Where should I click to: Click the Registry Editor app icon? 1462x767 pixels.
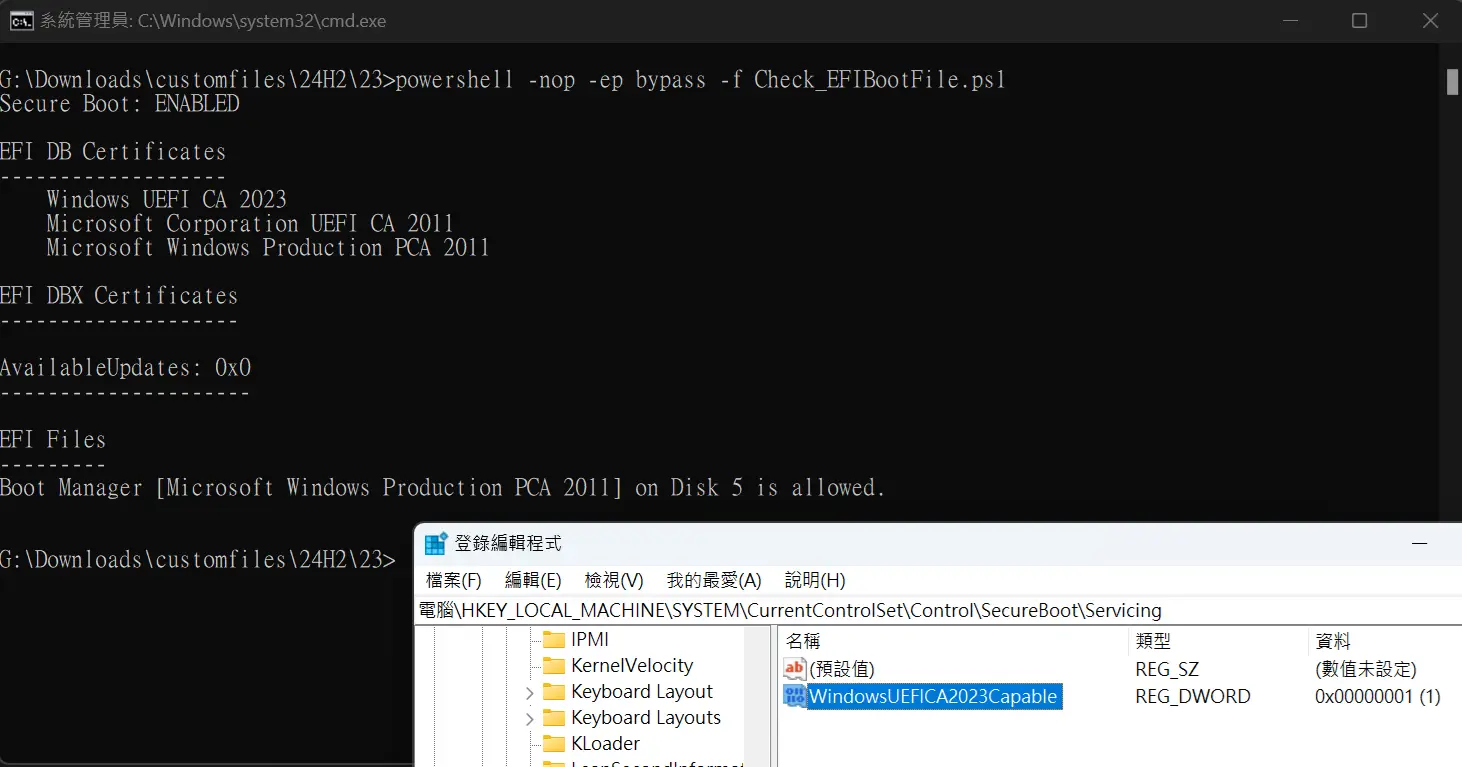coord(435,544)
